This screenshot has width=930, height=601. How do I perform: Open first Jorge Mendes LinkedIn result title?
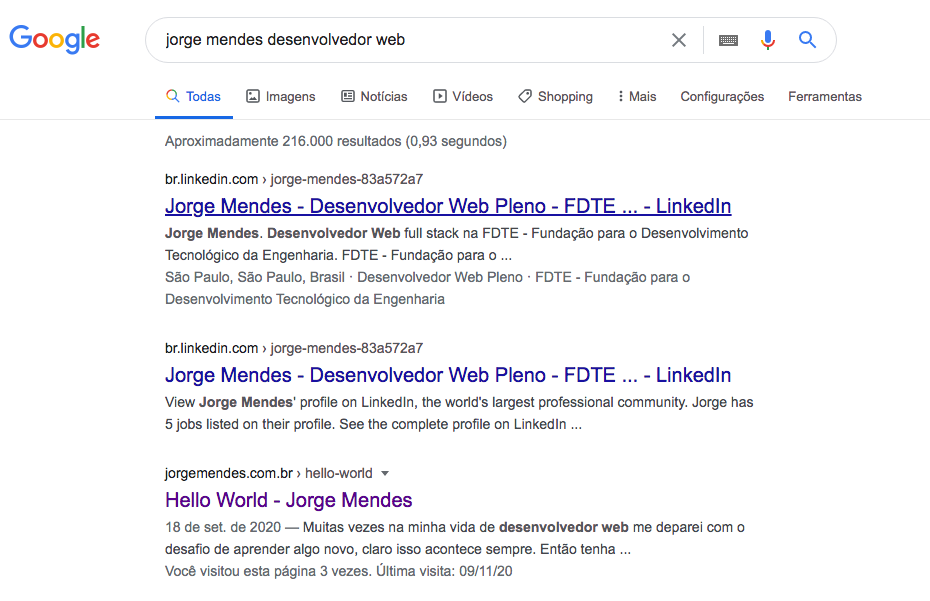pyautogui.click(x=448, y=206)
